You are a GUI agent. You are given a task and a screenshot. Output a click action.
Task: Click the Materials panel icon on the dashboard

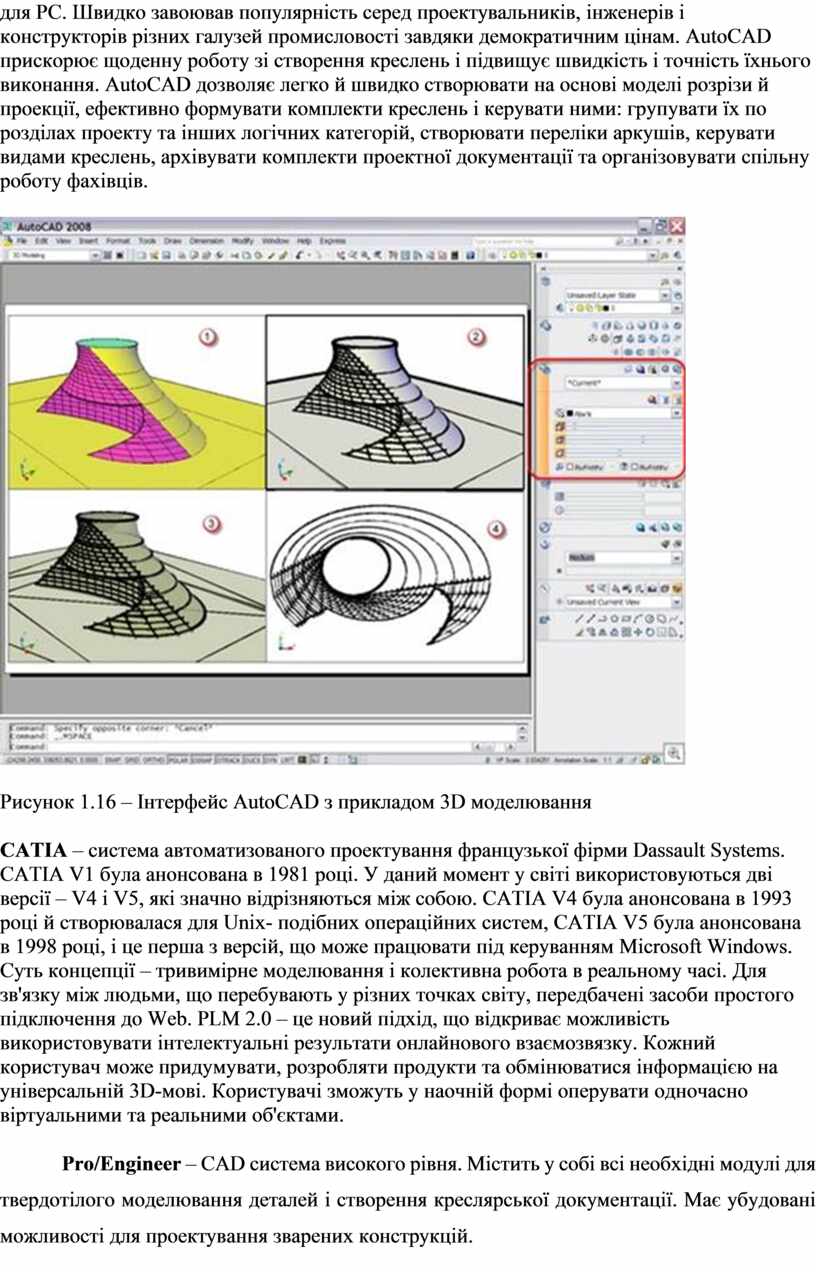tap(545, 527)
